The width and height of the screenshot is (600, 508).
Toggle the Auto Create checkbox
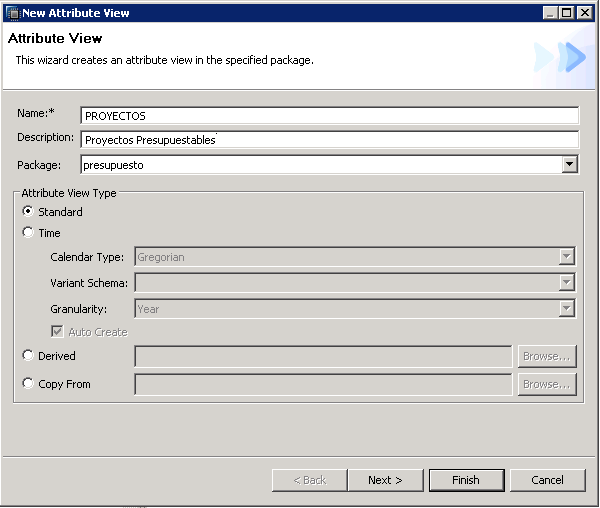pyautogui.click(x=58, y=332)
